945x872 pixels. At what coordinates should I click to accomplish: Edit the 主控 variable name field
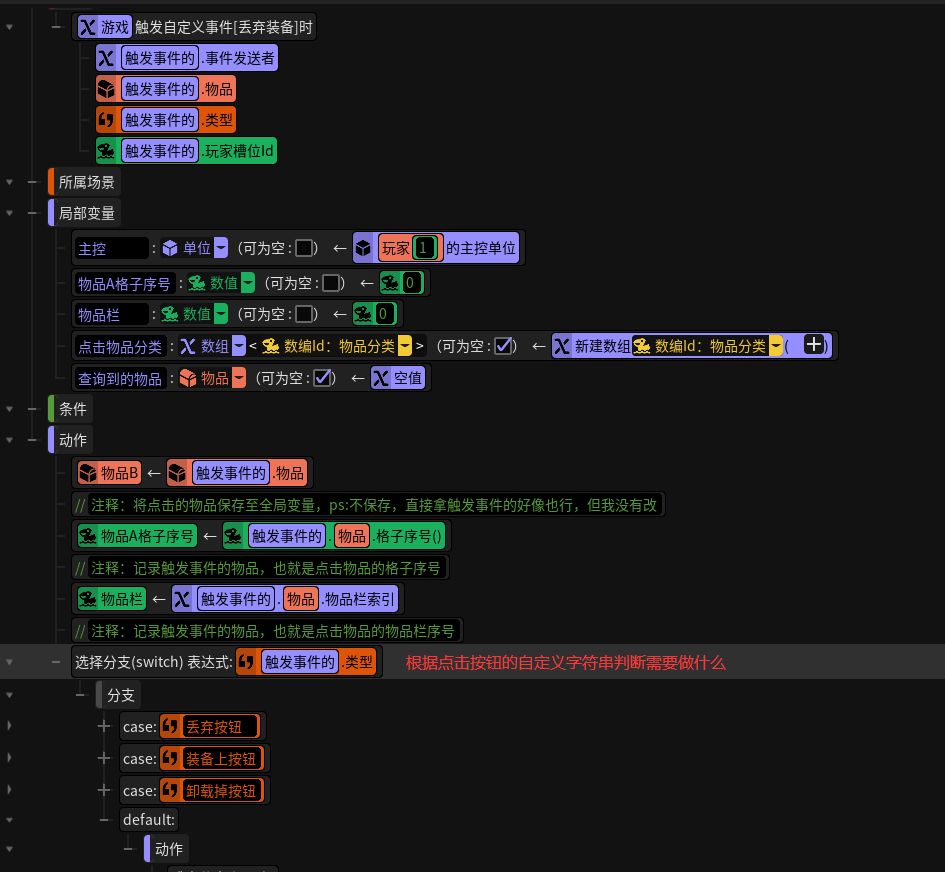(x=111, y=248)
